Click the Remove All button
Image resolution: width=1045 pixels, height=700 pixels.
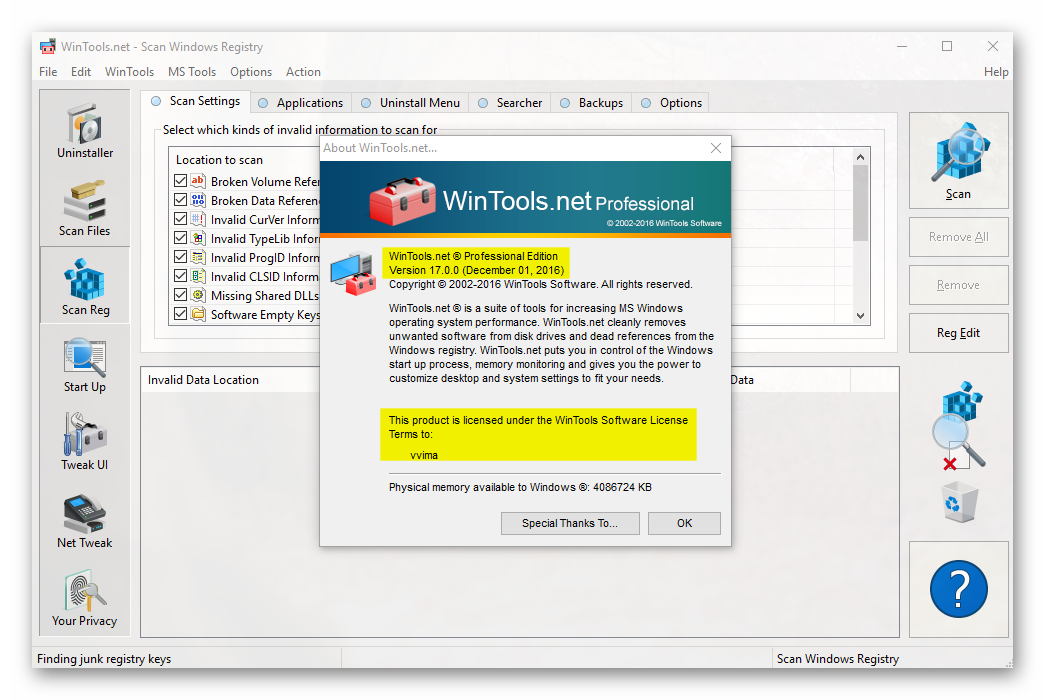958,237
